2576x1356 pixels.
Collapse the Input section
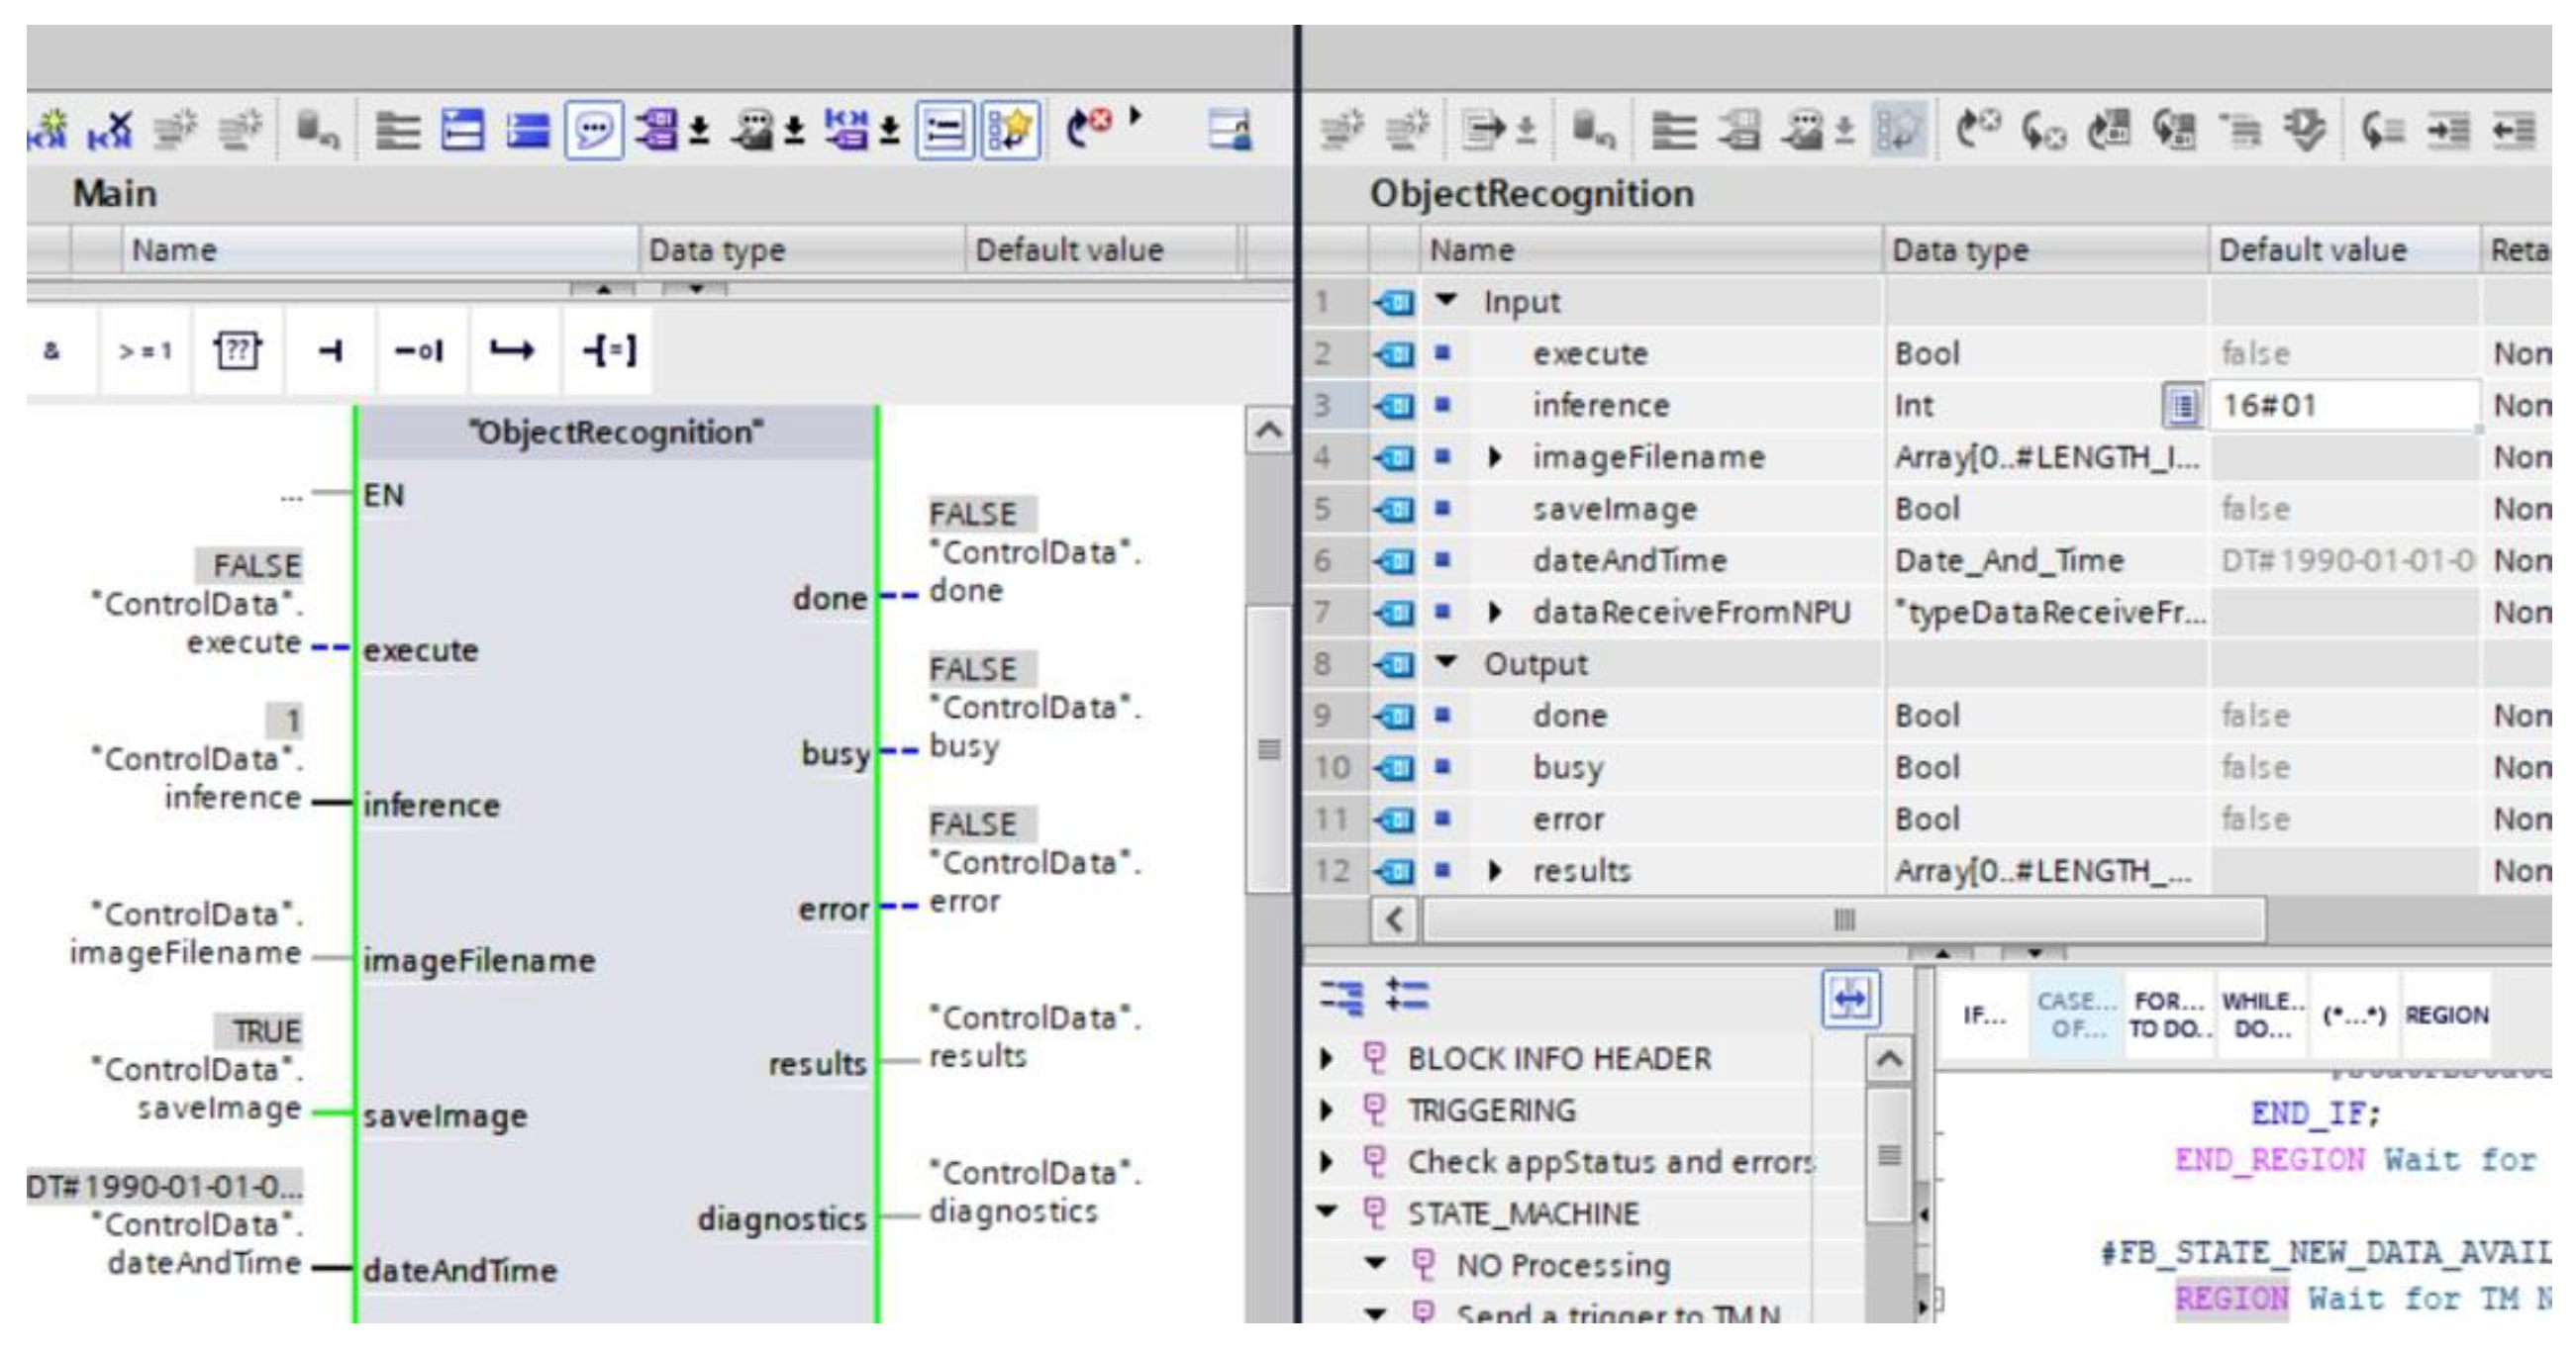1446,300
